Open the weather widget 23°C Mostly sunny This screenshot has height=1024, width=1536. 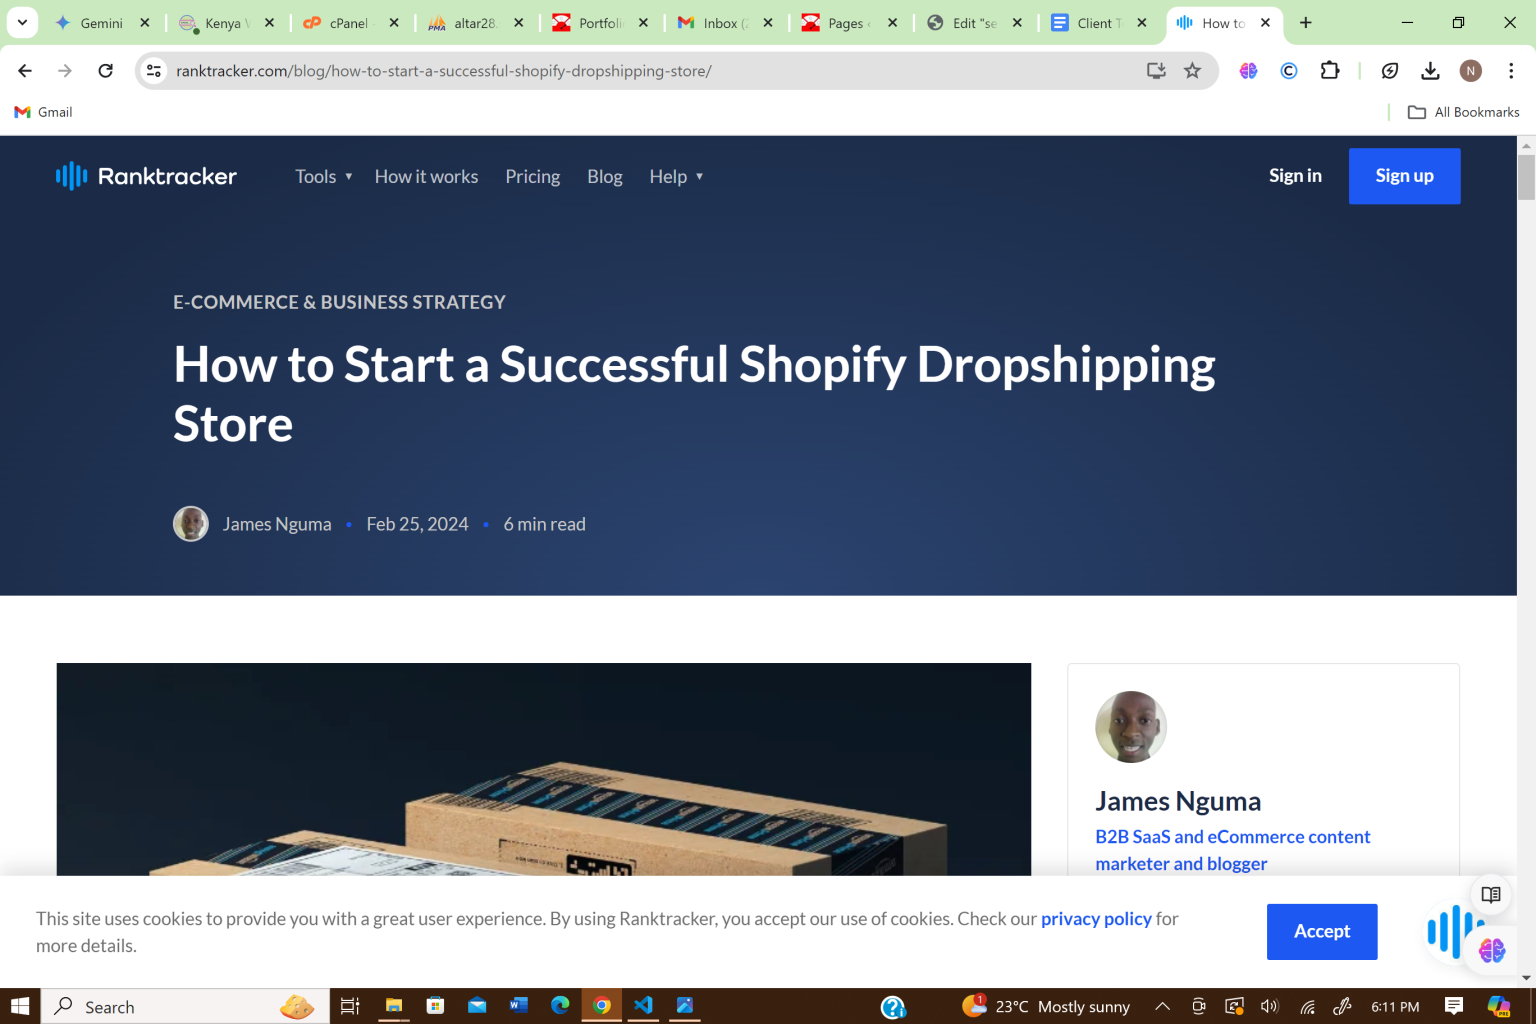click(1046, 1006)
